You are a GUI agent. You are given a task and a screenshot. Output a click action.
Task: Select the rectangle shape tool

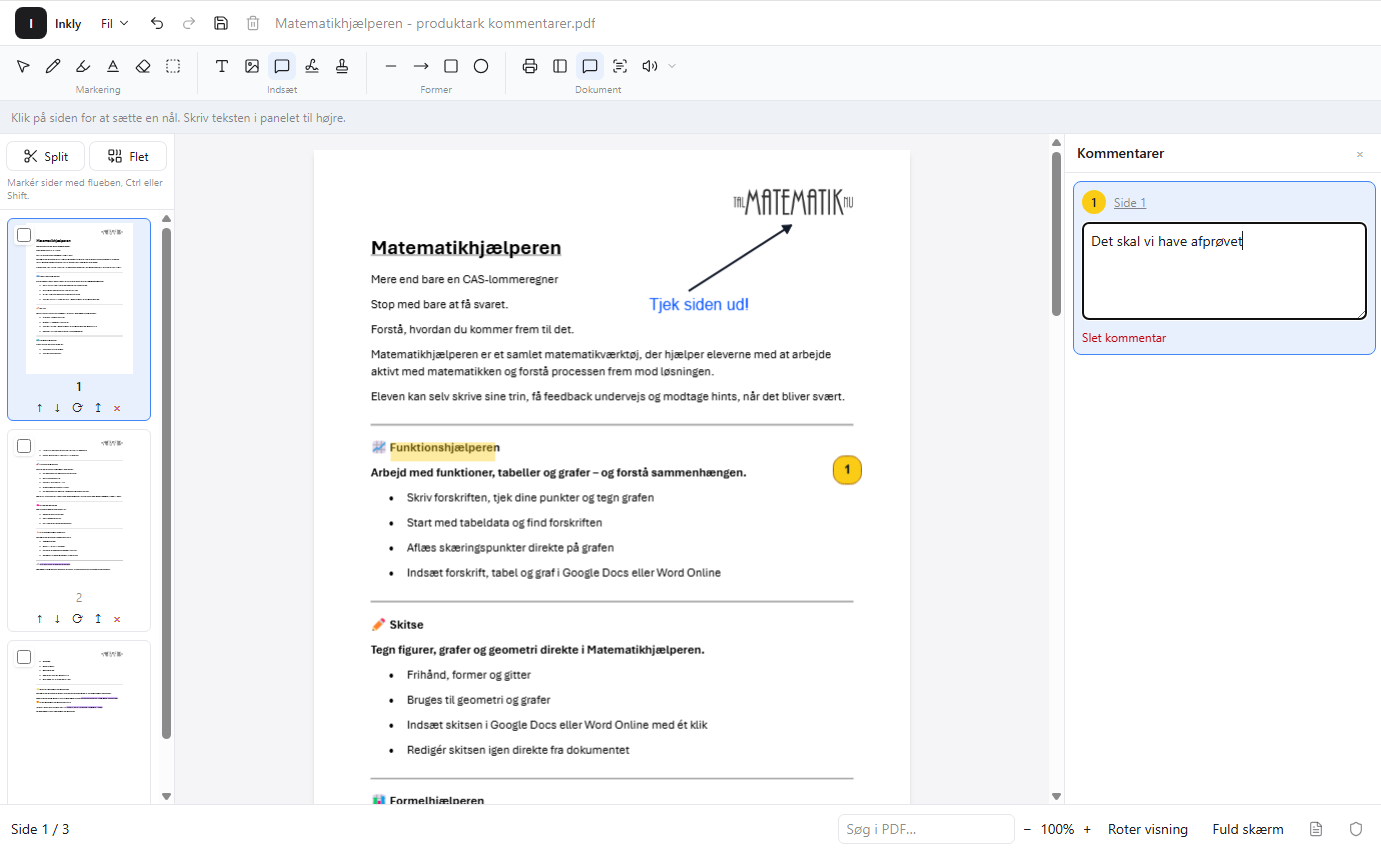[x=451, y=66]
